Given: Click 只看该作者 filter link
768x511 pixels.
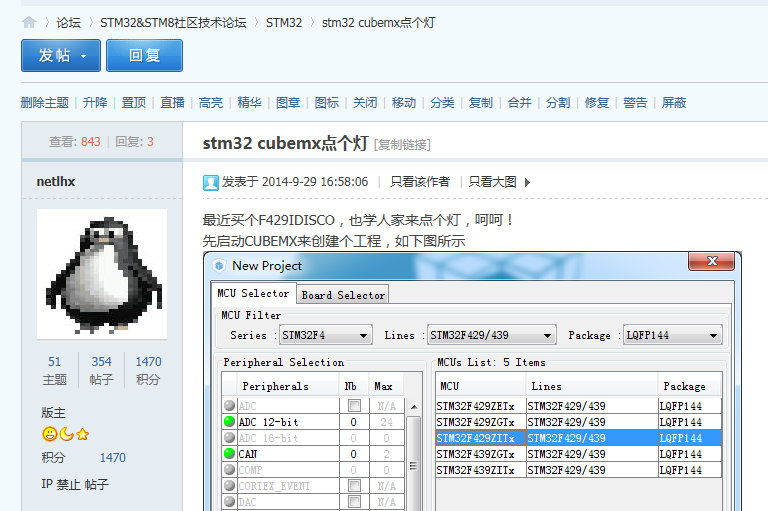Looking at the screenshot, I should pos(420,182).
